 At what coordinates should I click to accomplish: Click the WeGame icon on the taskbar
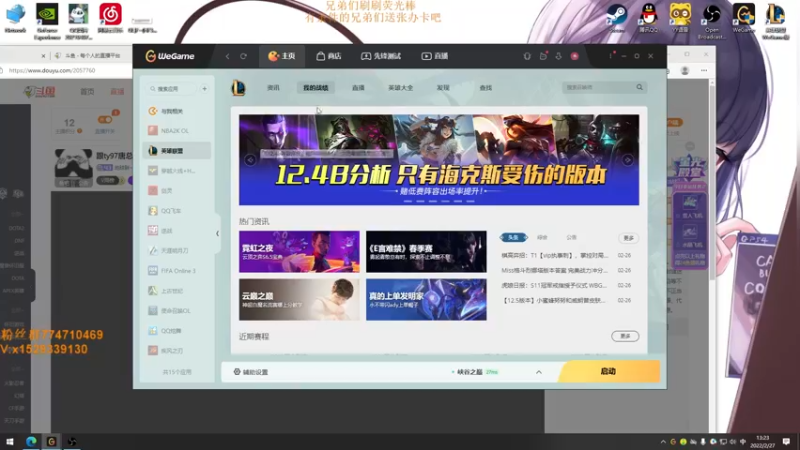[52, 441]
